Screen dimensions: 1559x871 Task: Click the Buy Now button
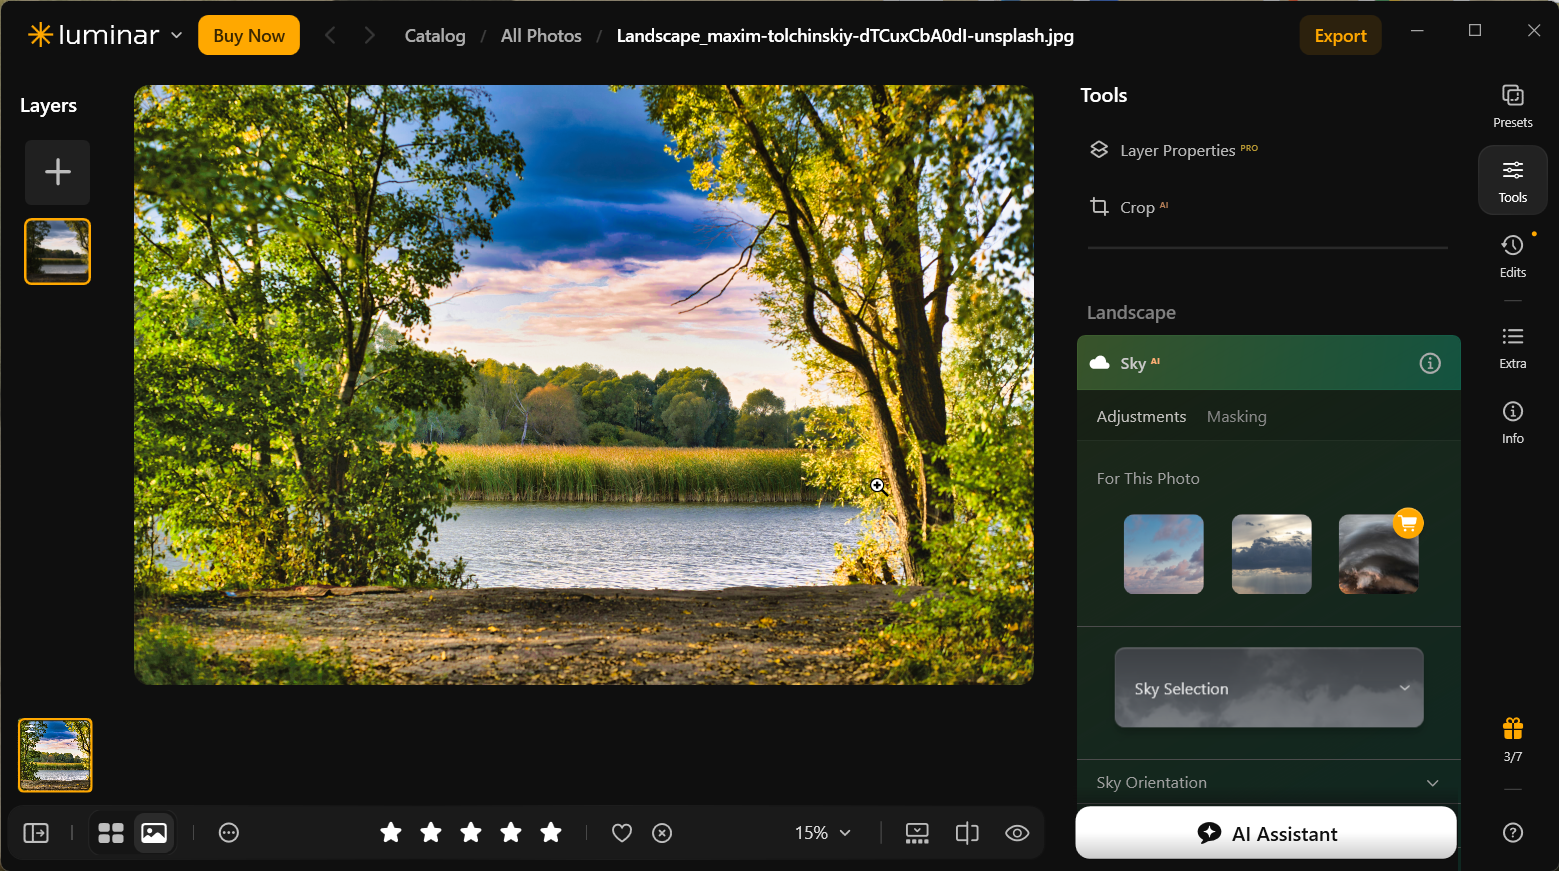(x=249, y=35)
